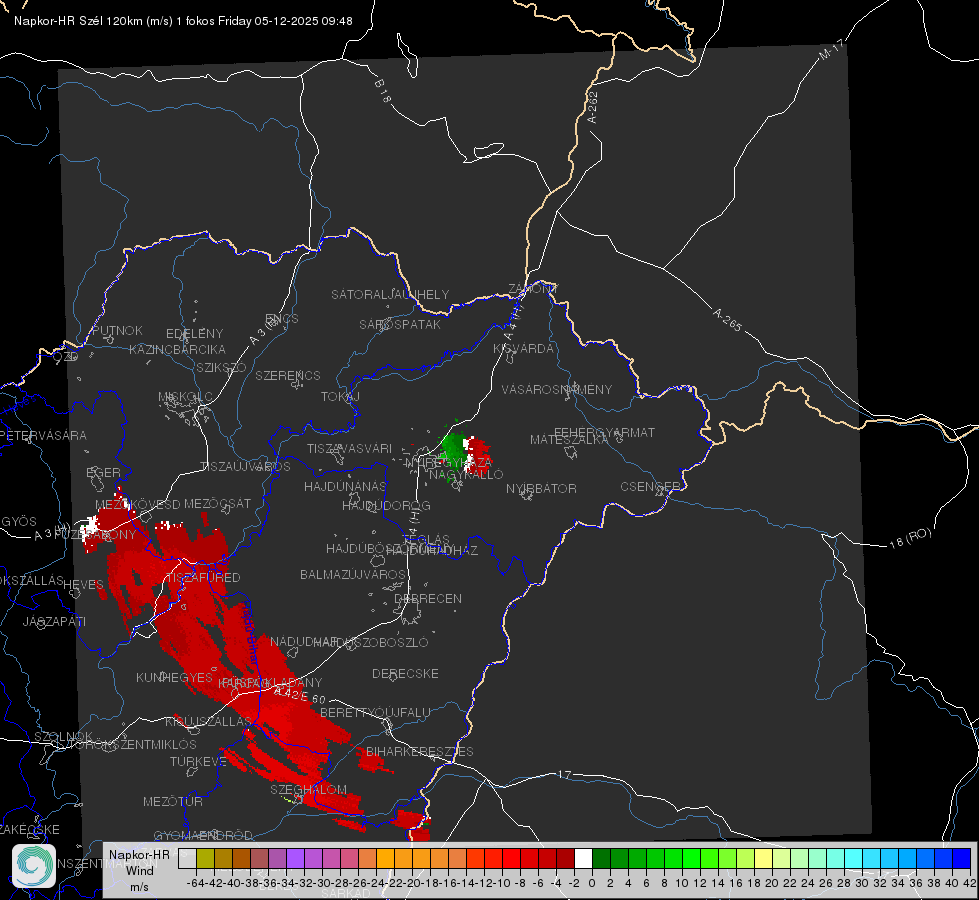Viewport: 979px width, 900px height.
Task: Click the MEZŐCSÁT label
Action: 217,503
